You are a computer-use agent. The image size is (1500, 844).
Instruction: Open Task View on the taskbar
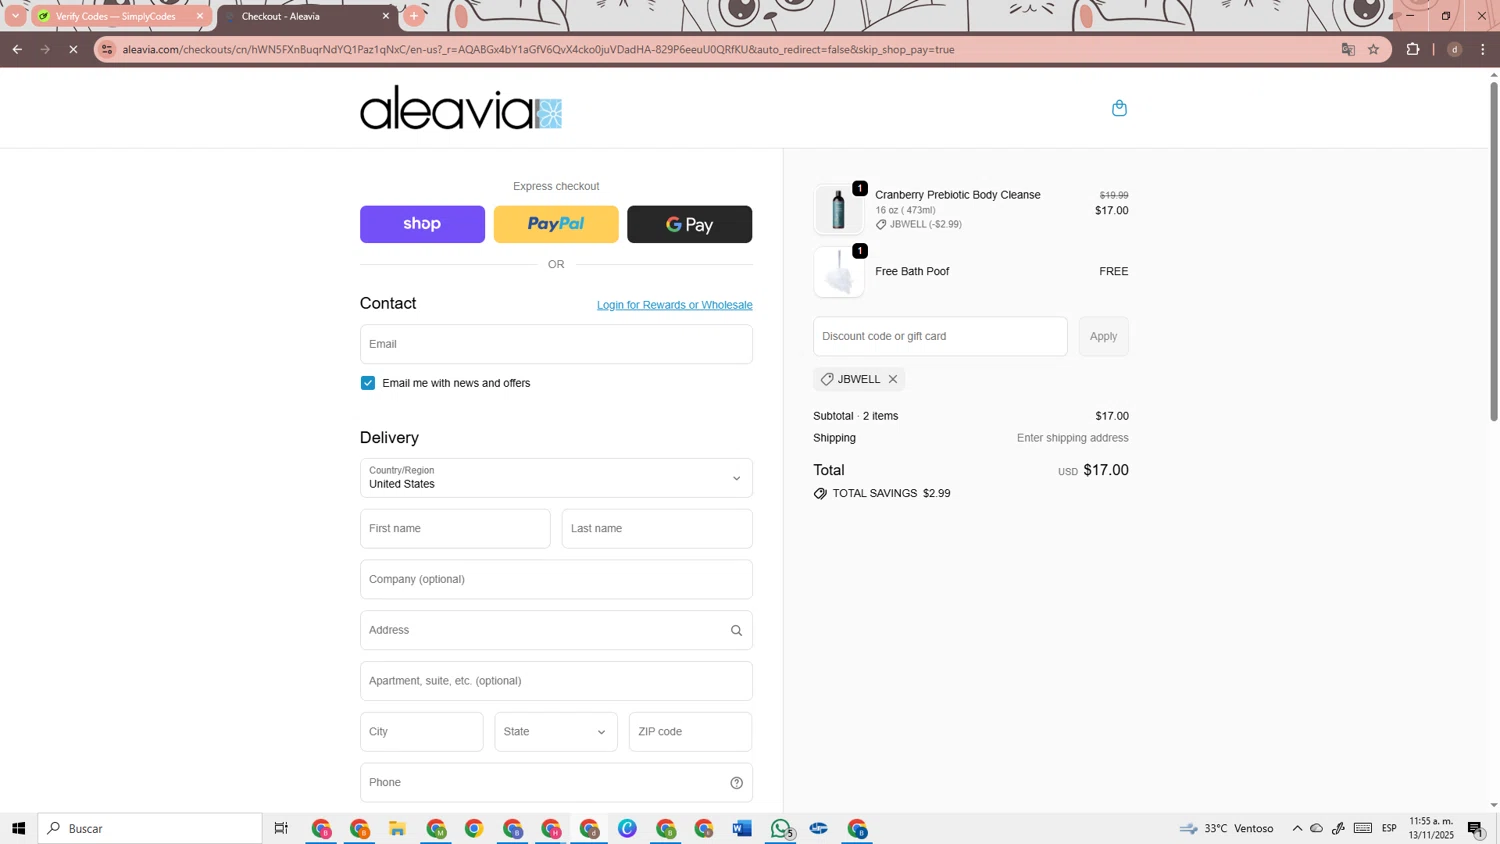(x=281, y=828)
